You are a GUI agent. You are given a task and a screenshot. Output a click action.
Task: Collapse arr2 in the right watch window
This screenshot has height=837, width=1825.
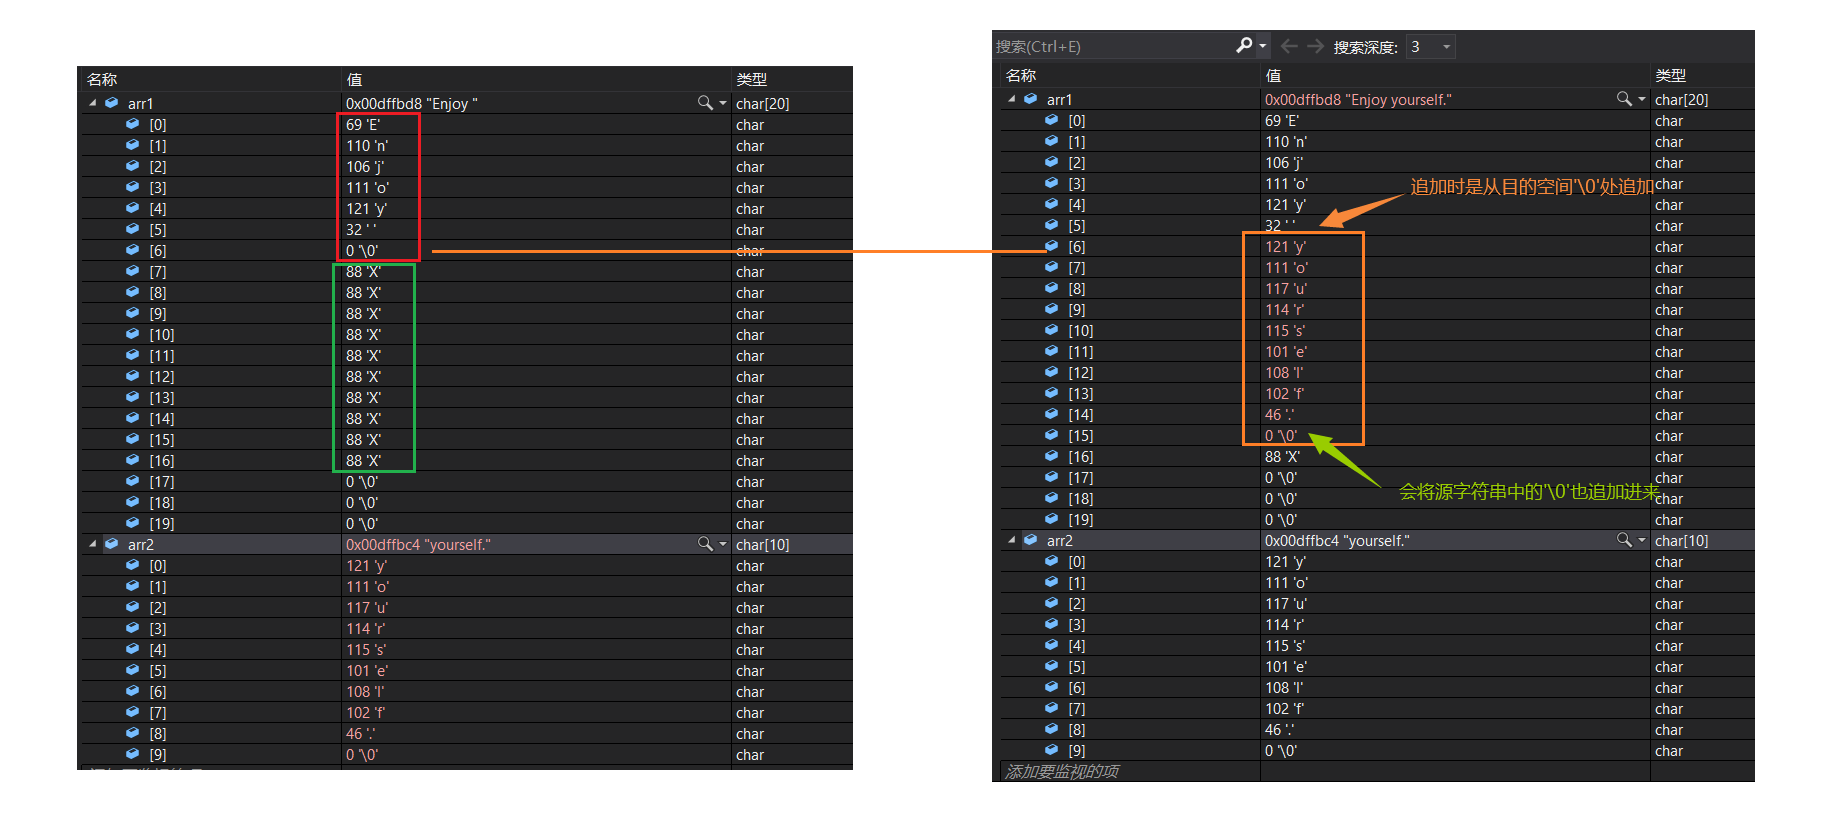(x=1012, y=540)
